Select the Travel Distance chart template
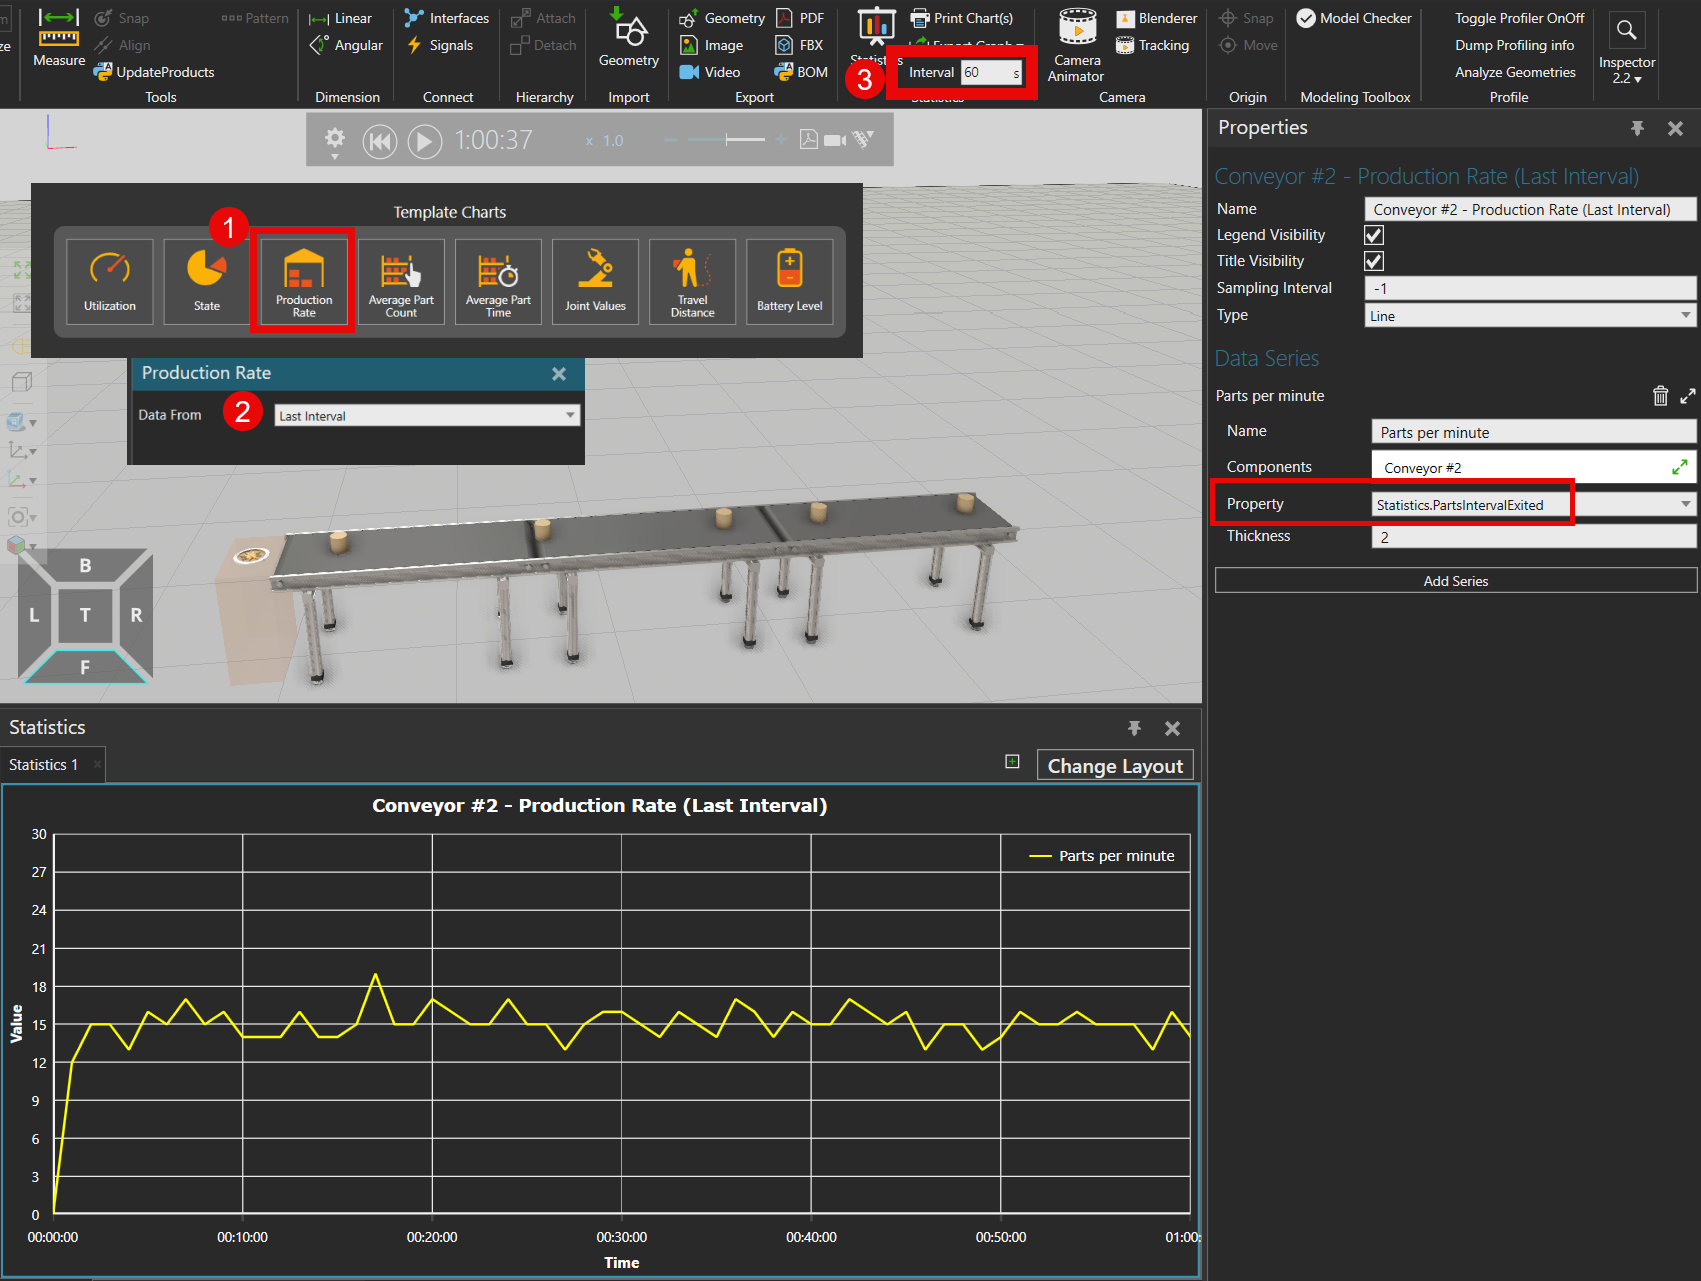This screenshot has height=1281, width=1701. (x=692, y=281)
